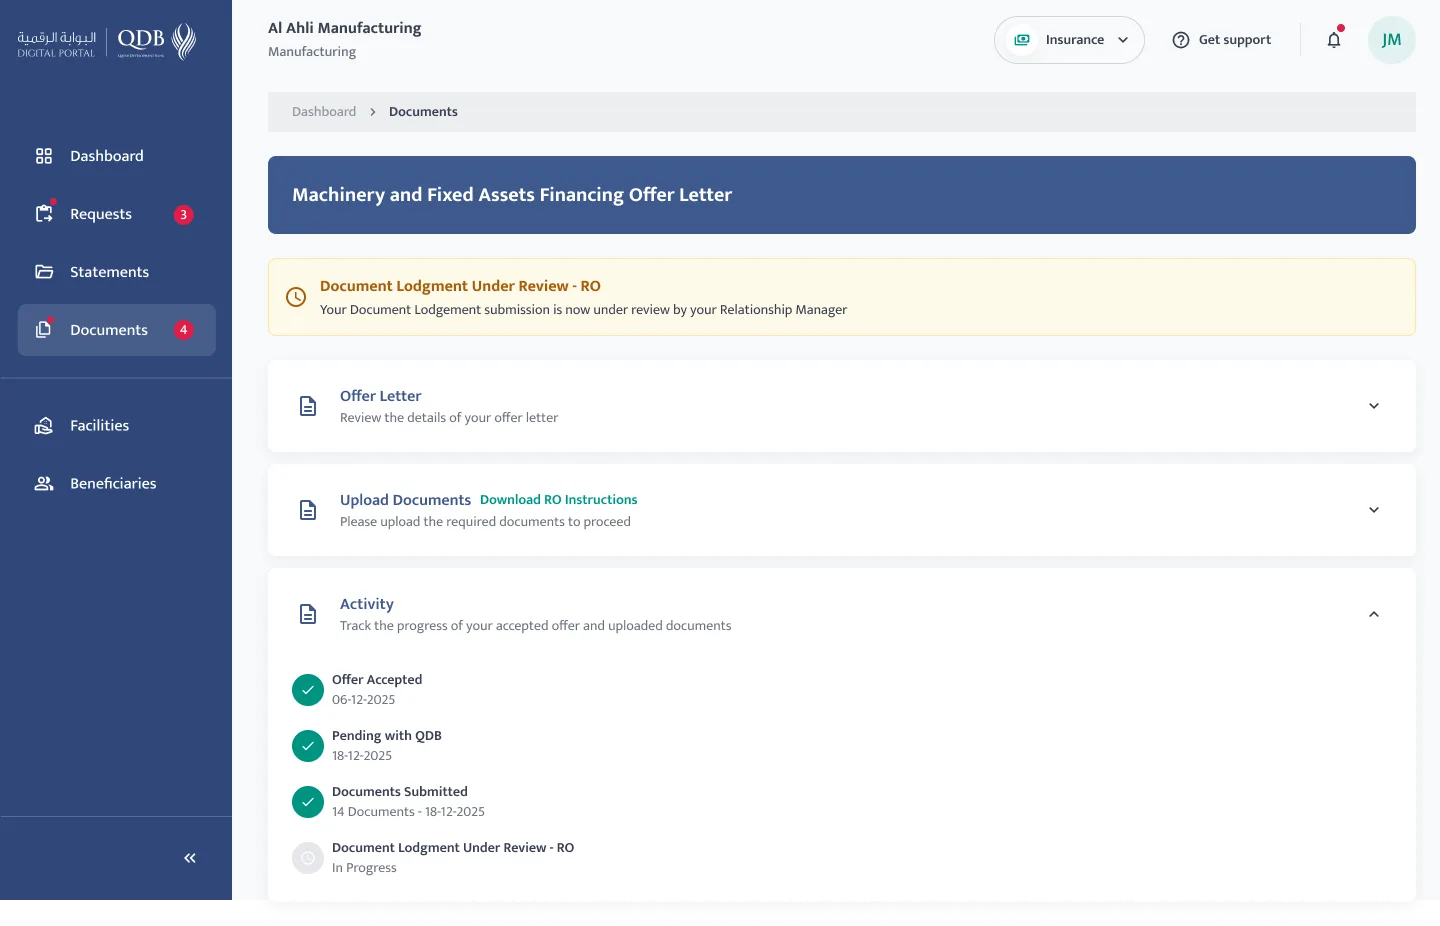Click the Requests badge showing 3

pyautogui.click(x=183, y=214)
